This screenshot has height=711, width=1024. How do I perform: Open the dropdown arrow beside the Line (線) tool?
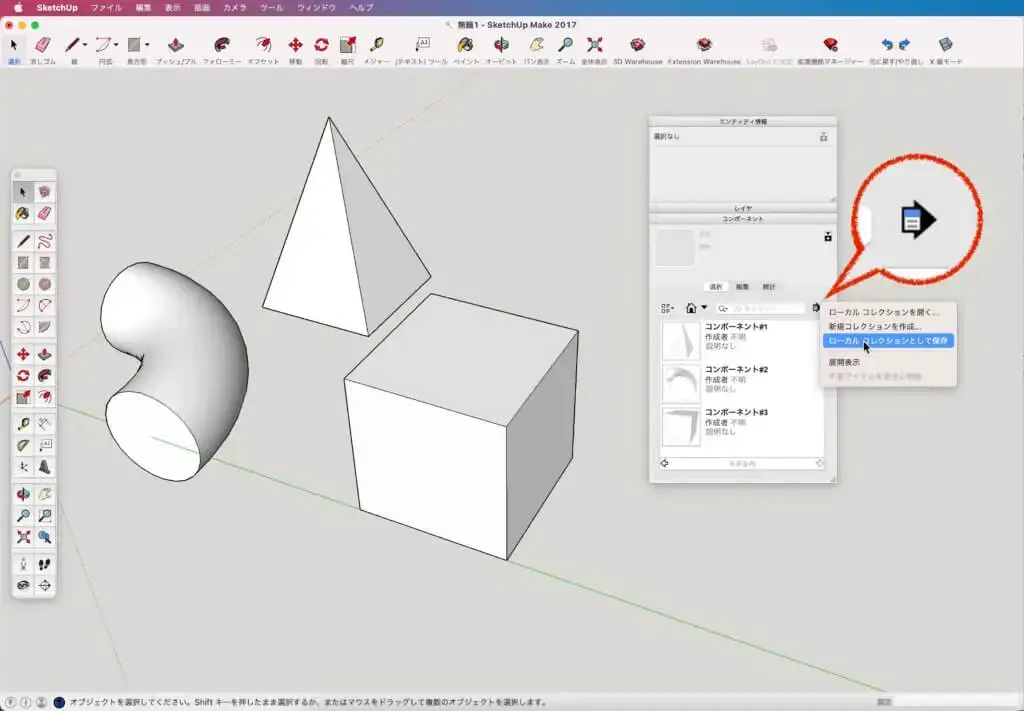coord(85,45)
